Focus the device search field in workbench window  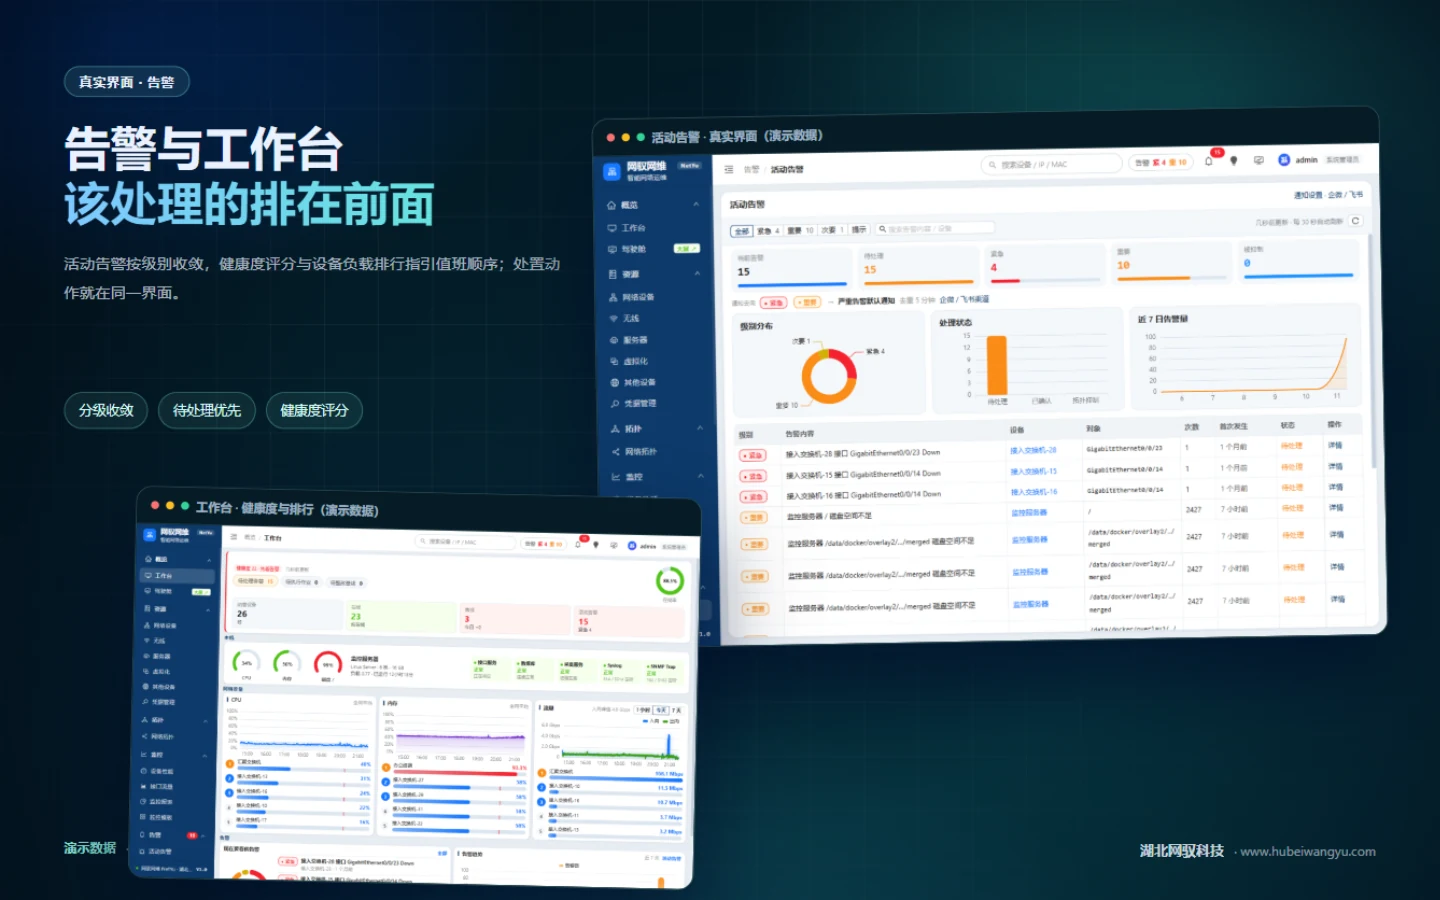tap(464, 542)
